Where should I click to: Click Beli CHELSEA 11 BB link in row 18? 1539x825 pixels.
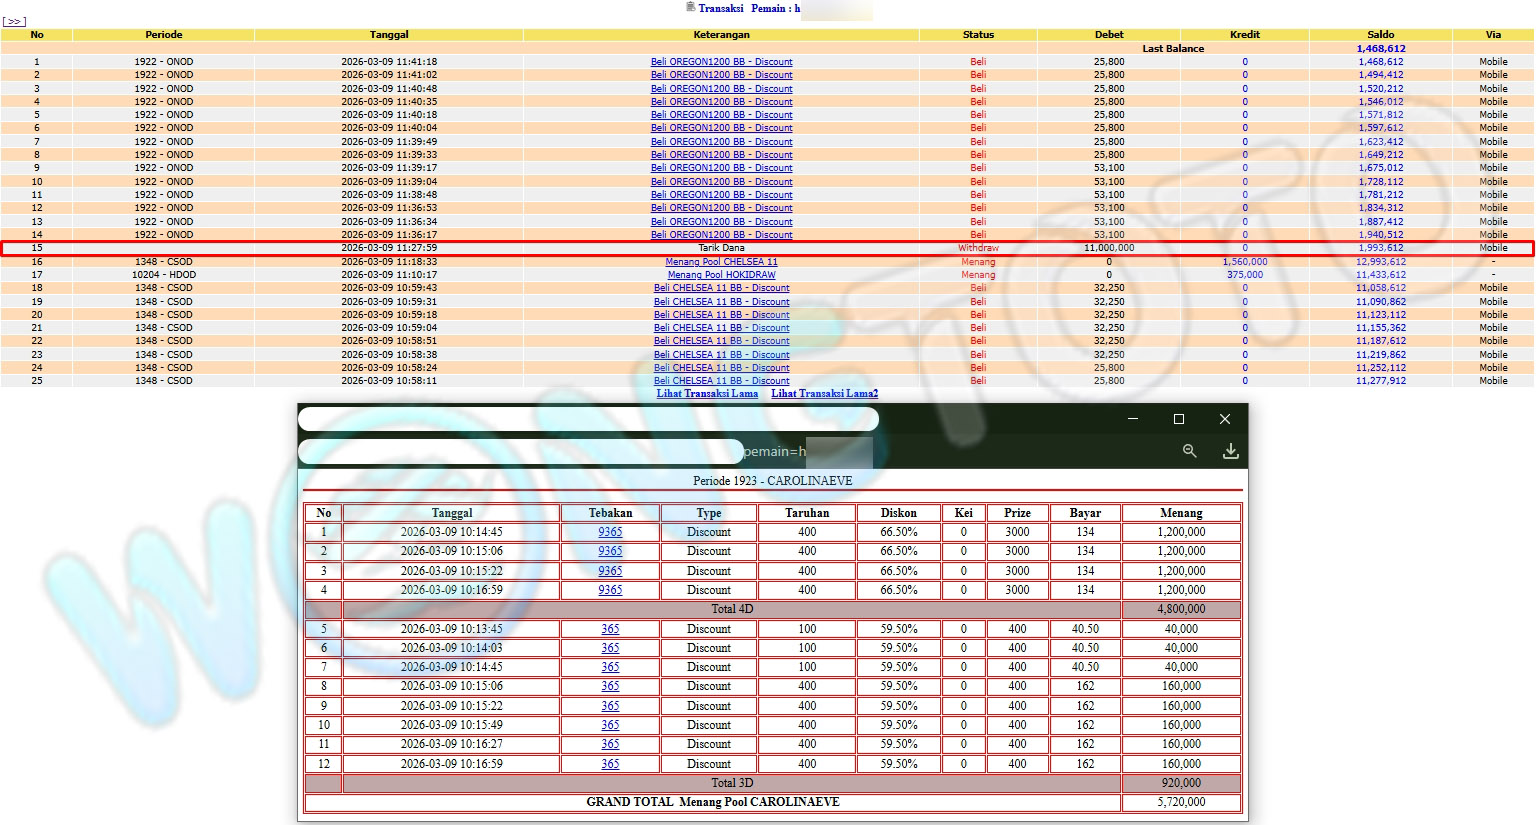[721, 288]
